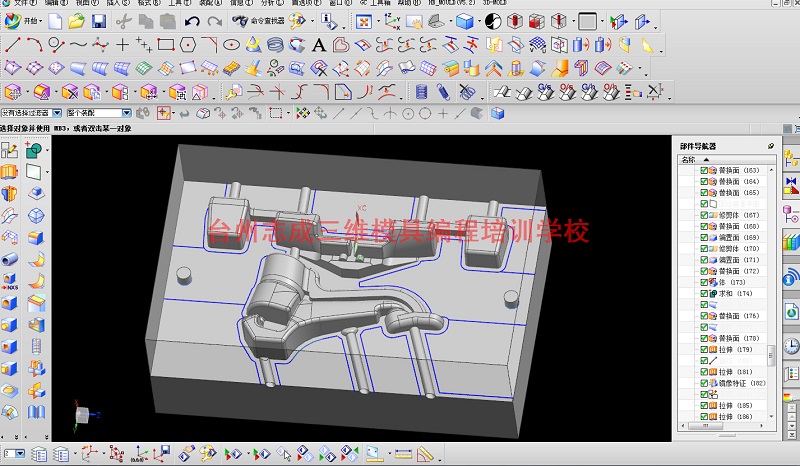Sort by the 名称 column header
This screenshot has width=800, height=466.
[689, 159]
